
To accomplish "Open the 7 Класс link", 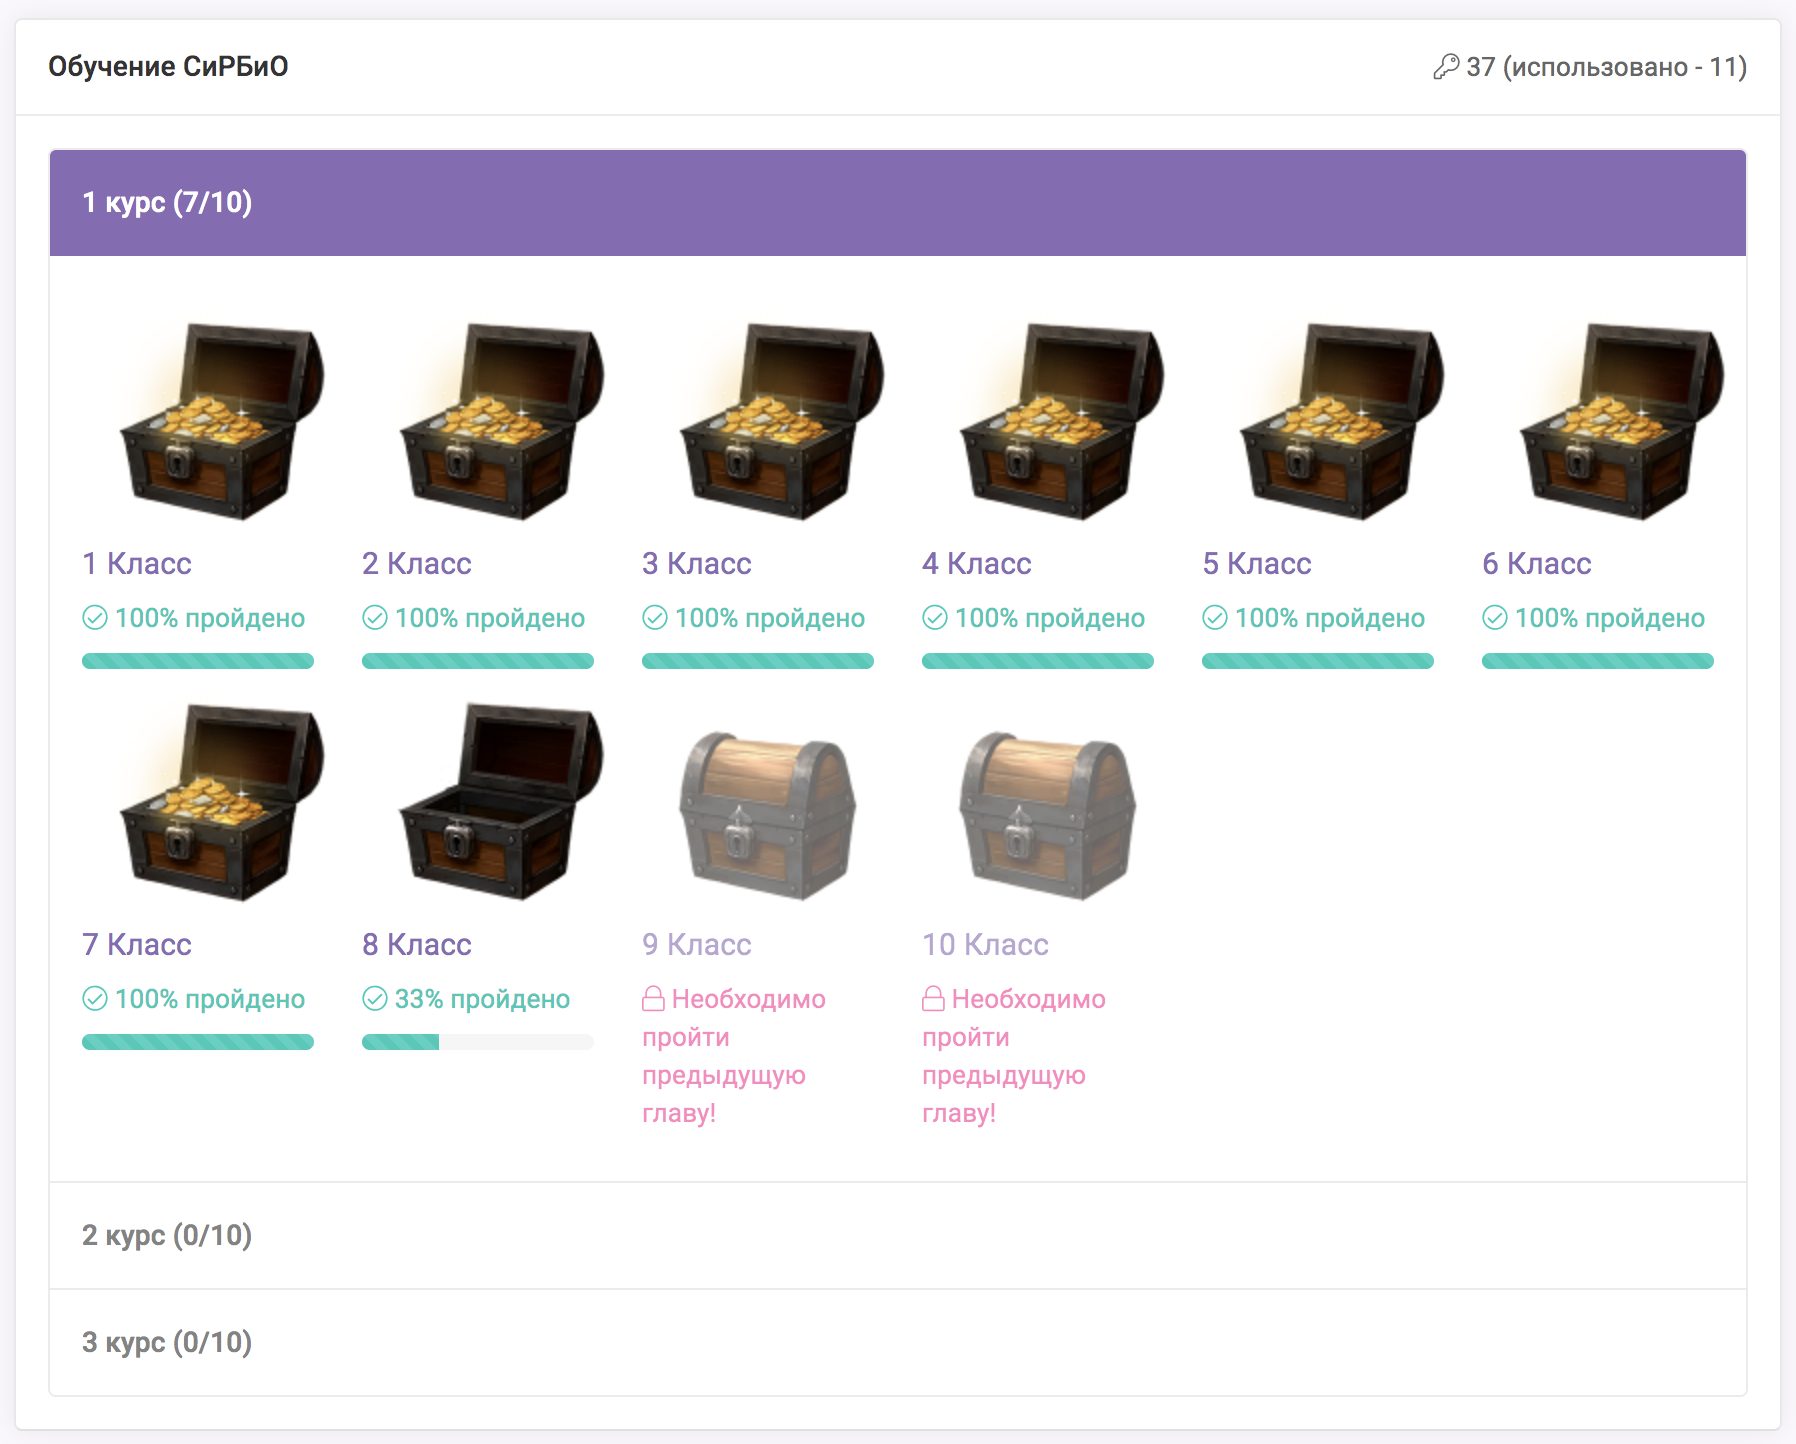I will (137, 945).
